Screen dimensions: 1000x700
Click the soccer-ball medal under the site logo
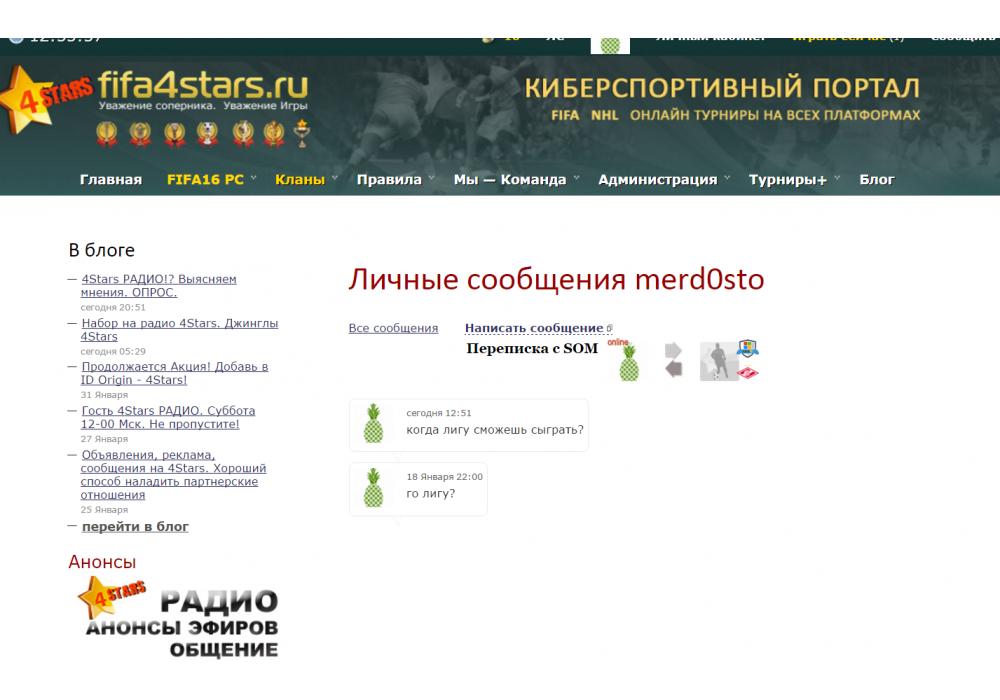coord(207,133)
